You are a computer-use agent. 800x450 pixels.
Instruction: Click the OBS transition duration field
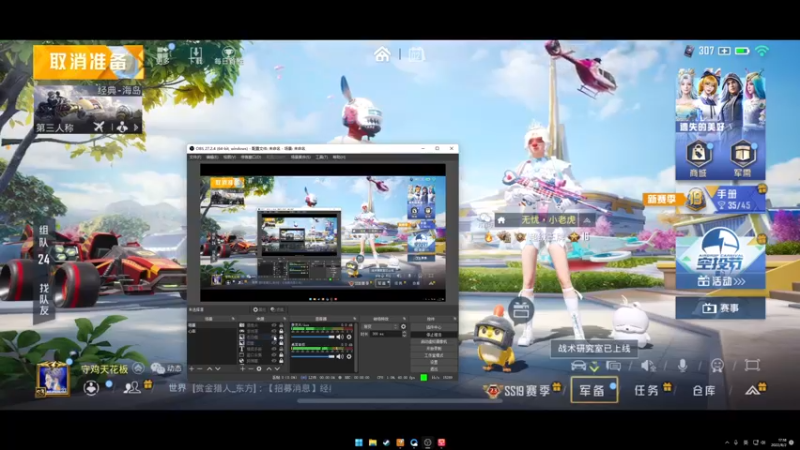386,334
